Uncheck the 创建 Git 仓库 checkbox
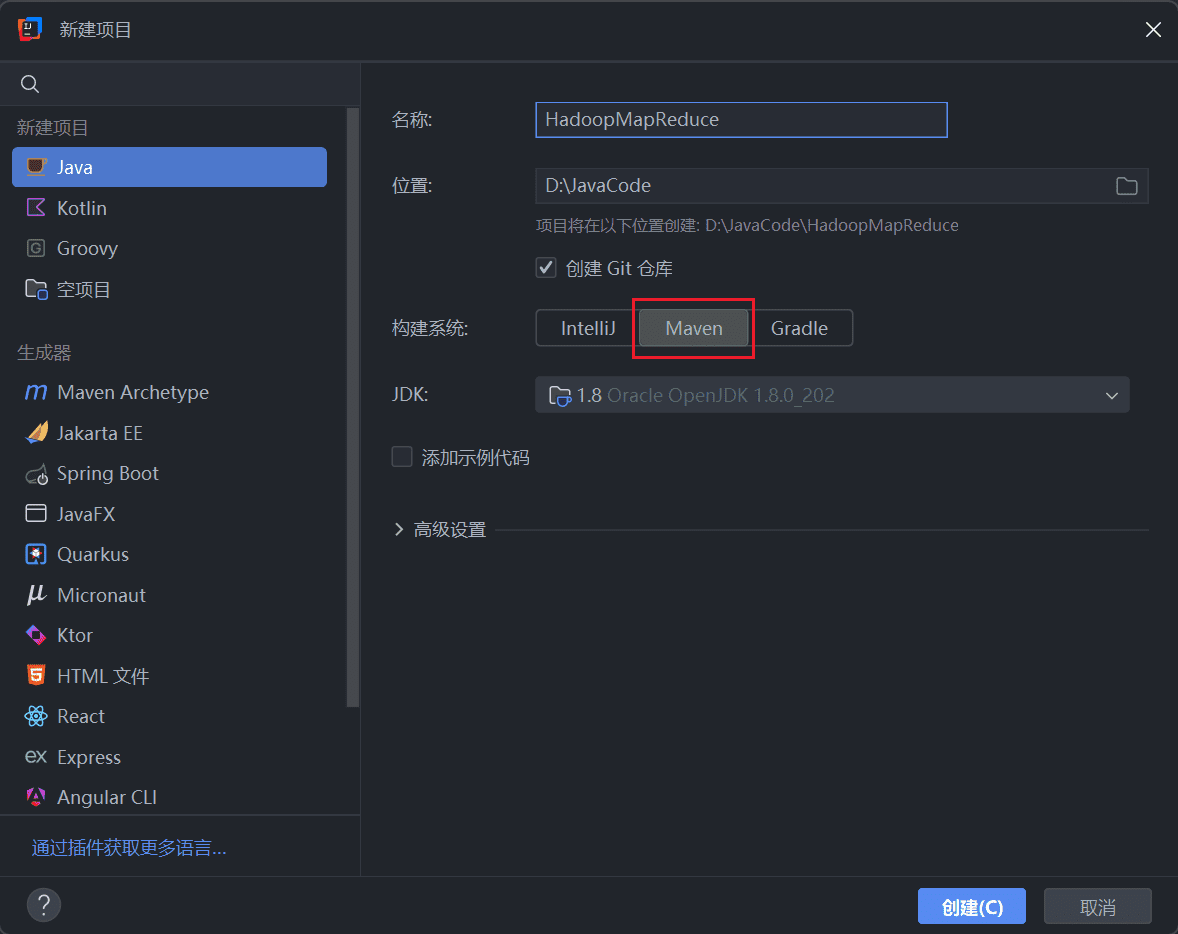Image resolution: width=1178 pixels, height=934 pixels. (546, 268)
